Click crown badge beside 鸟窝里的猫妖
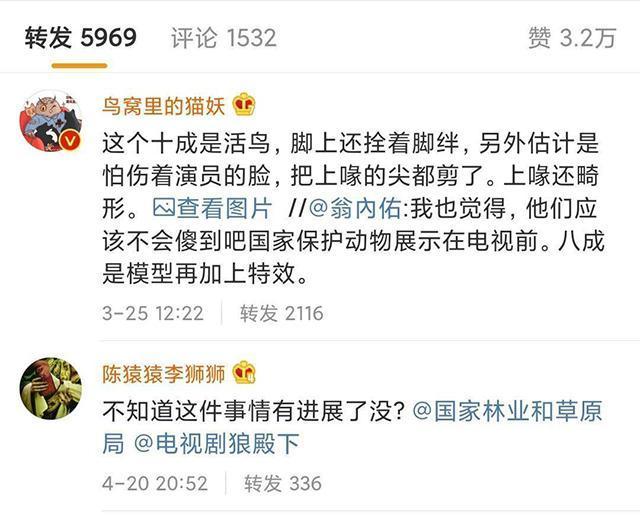The image size is (640, 516). tap(245, 103)
